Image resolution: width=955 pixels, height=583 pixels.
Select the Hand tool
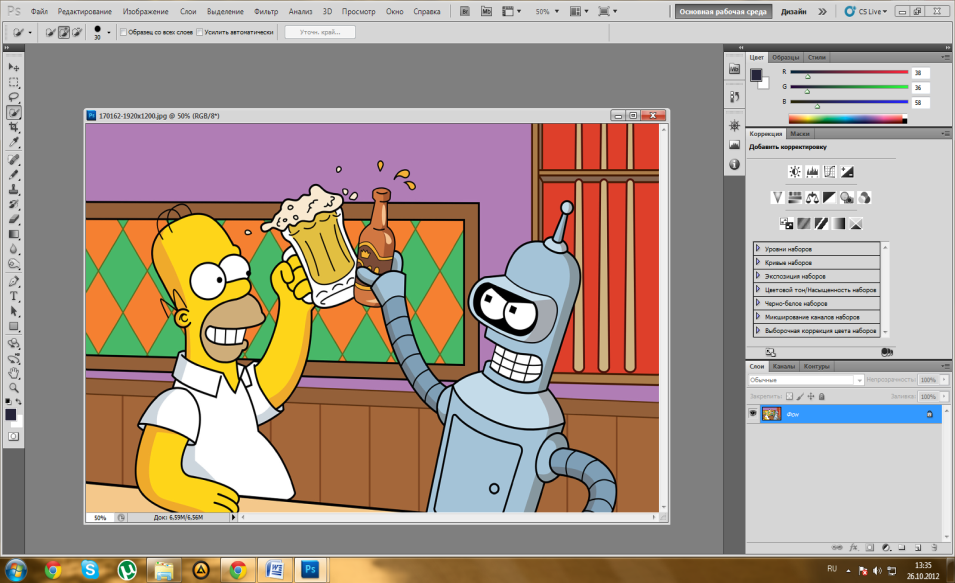(x=13, y=373)
